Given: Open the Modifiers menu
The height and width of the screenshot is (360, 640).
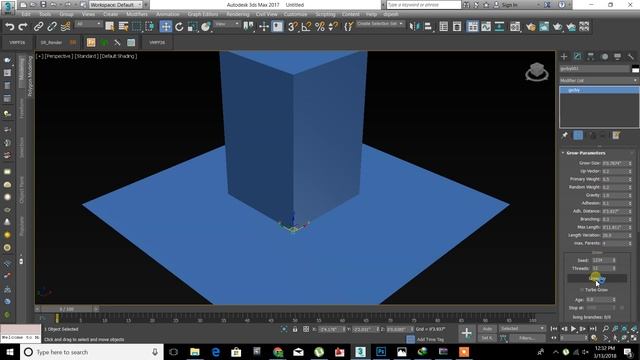Looking at the screenshot, I should (137, 14).
